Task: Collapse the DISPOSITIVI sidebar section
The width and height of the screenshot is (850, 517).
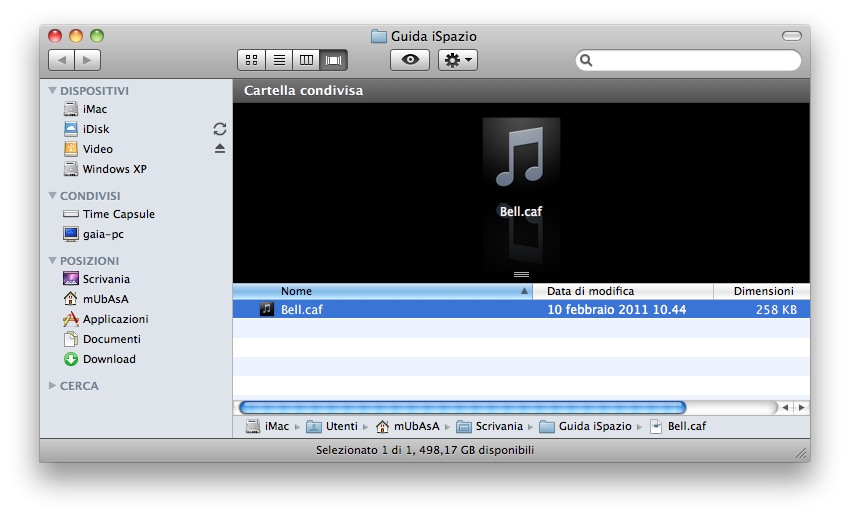Action: (x=53, y=91)
